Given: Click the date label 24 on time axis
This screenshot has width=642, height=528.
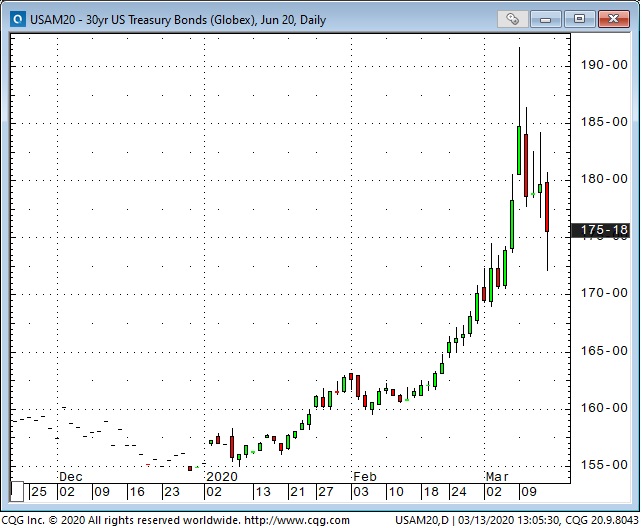Looking at the screenshot, I should [x=458, y=492].
